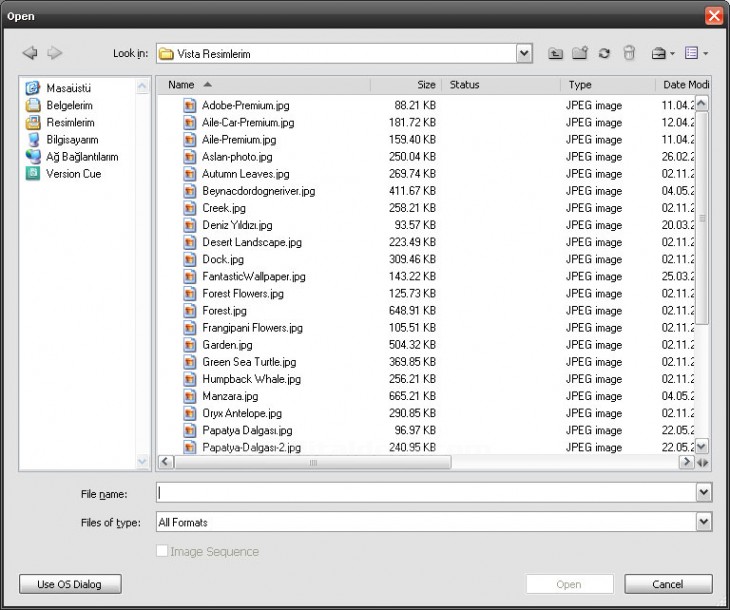The height and width of the screenshot is (610, 730).
Task: Click the Use OS Dialog button
Action: 70,584
